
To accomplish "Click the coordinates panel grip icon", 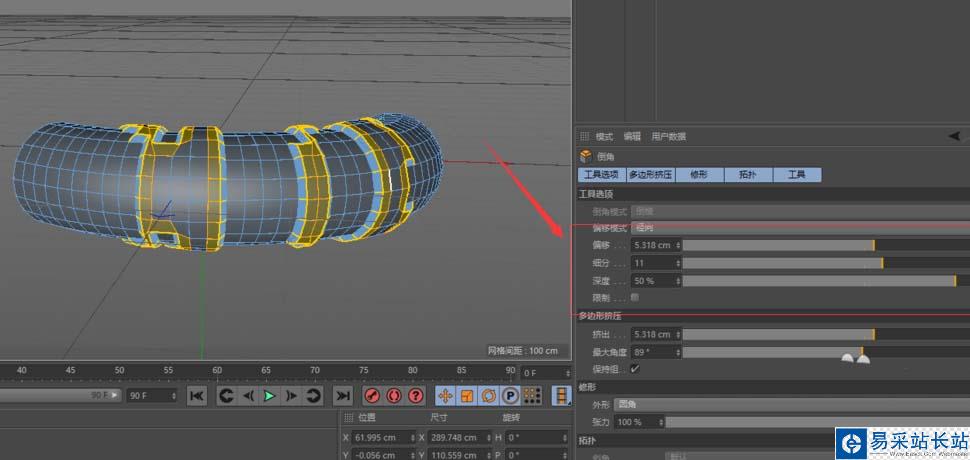I will tap(348, 418).
